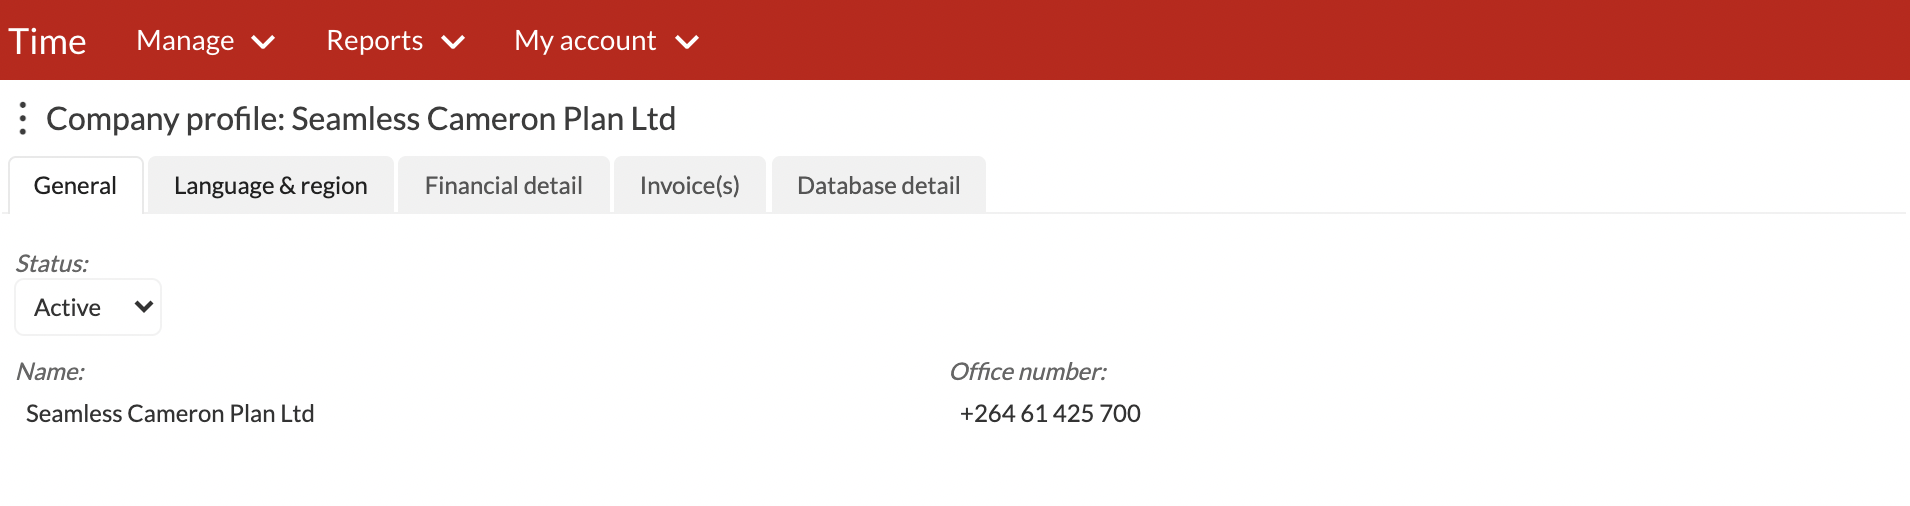Open the three-dot options menu beside Company profile
The height and width of the screenshot is (506, 1910).
[x=22, y=119]
